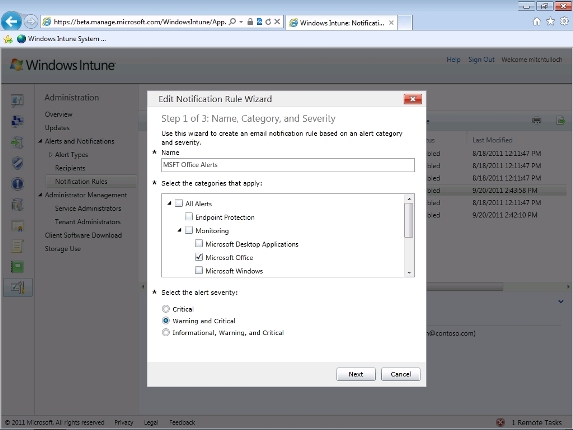Viewport: 573px width, 430px height.
Task: Select Warning and Critical severity
Action: (x=166, y=320)
